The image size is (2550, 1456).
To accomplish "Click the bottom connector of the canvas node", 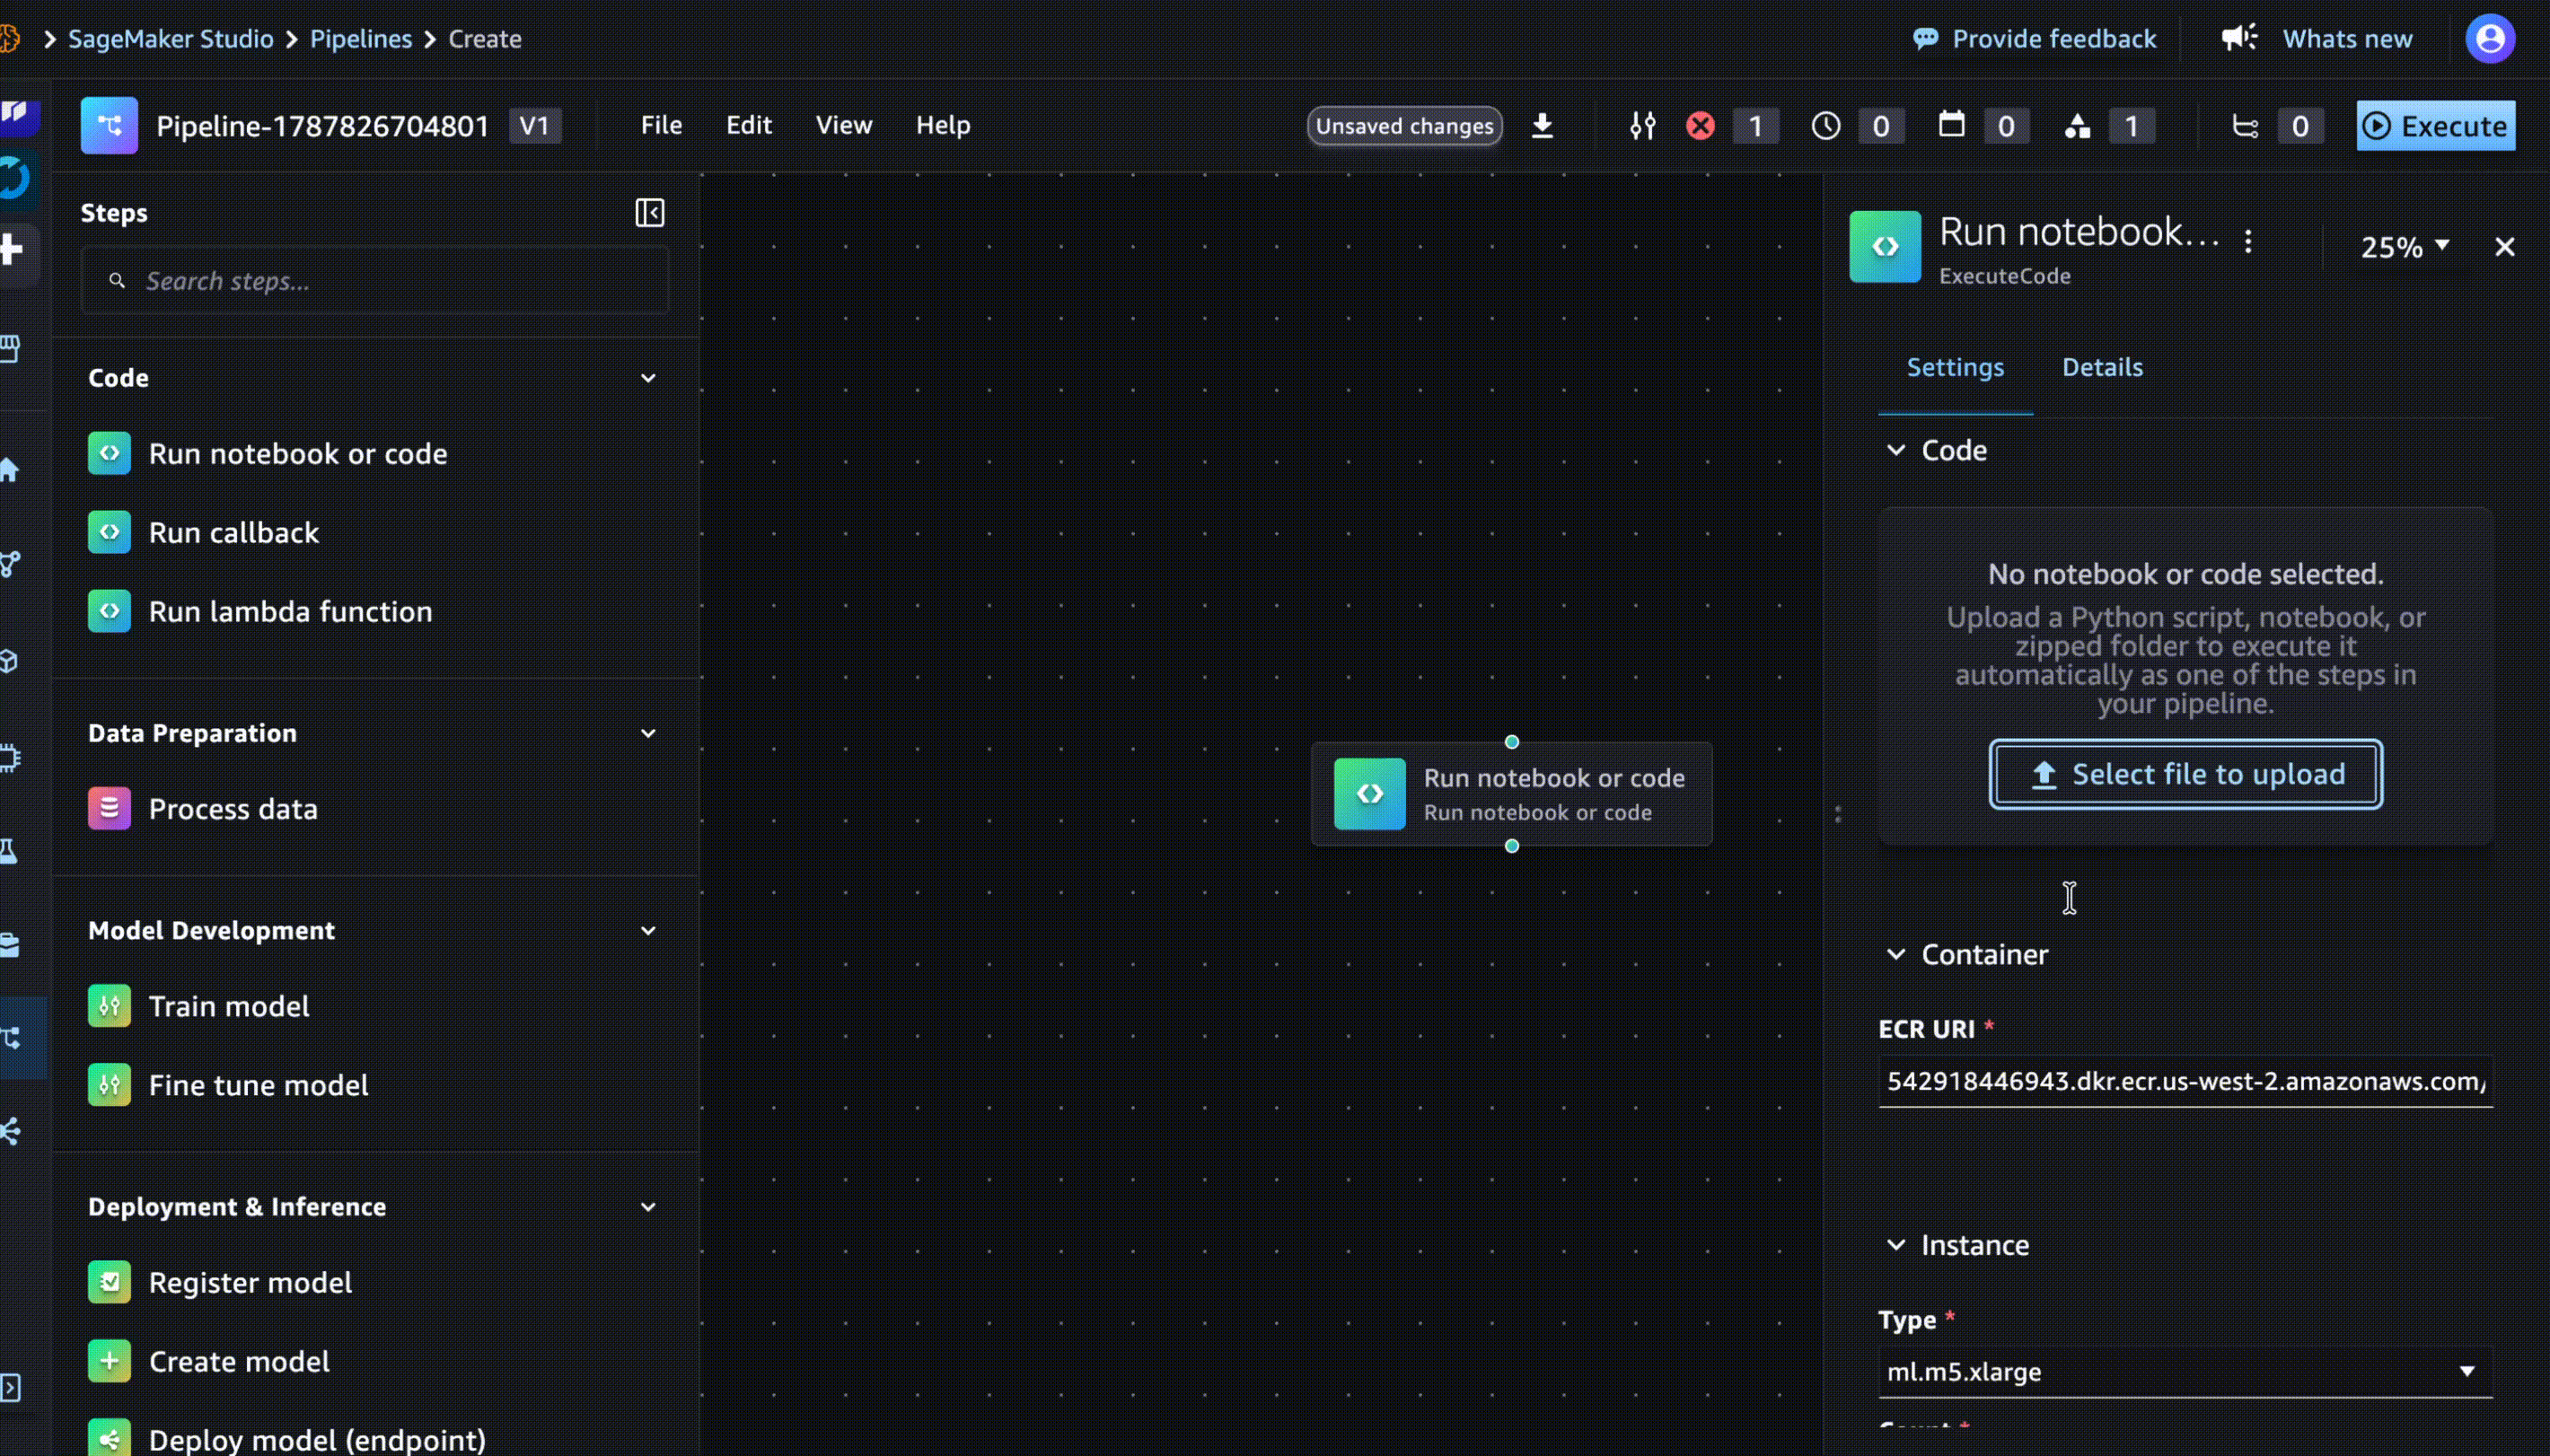I will pyautogui.click(x=1511, y=846).
